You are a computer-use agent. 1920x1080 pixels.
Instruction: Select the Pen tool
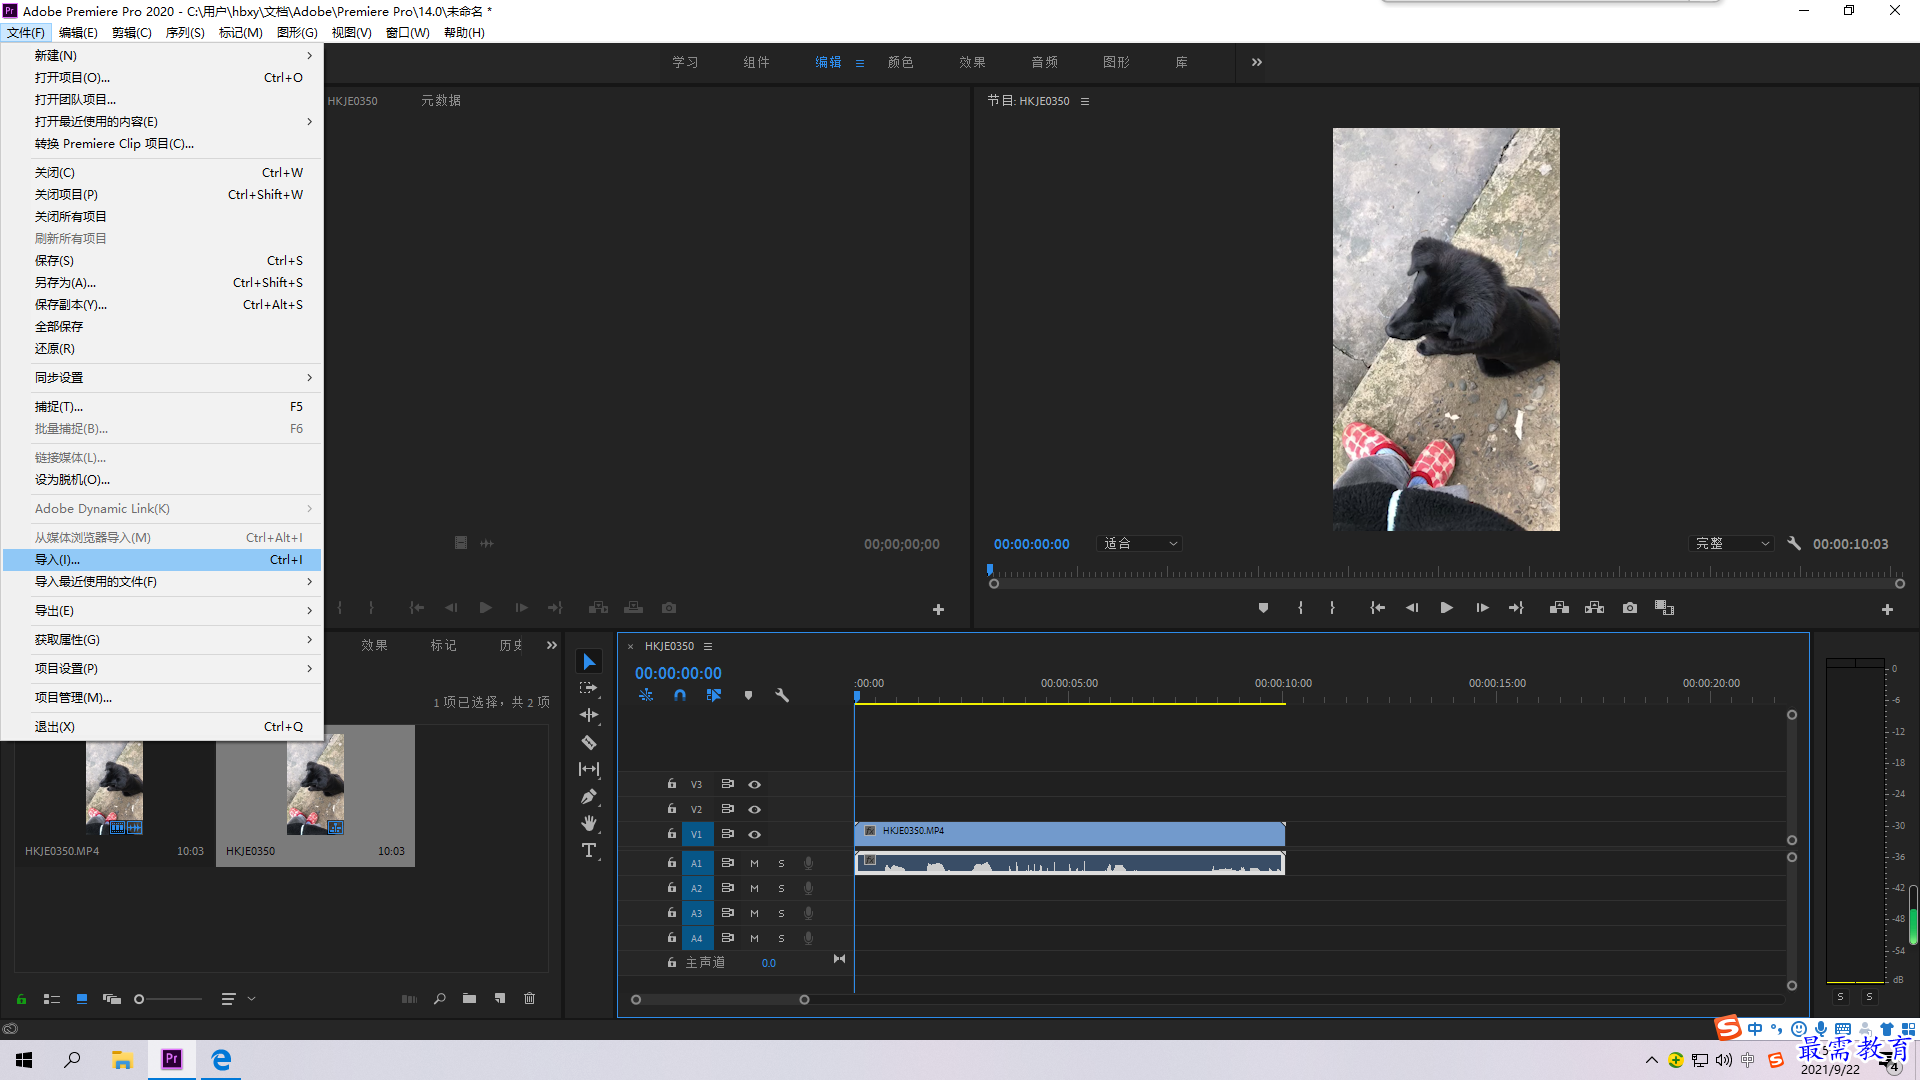[589, 797]
